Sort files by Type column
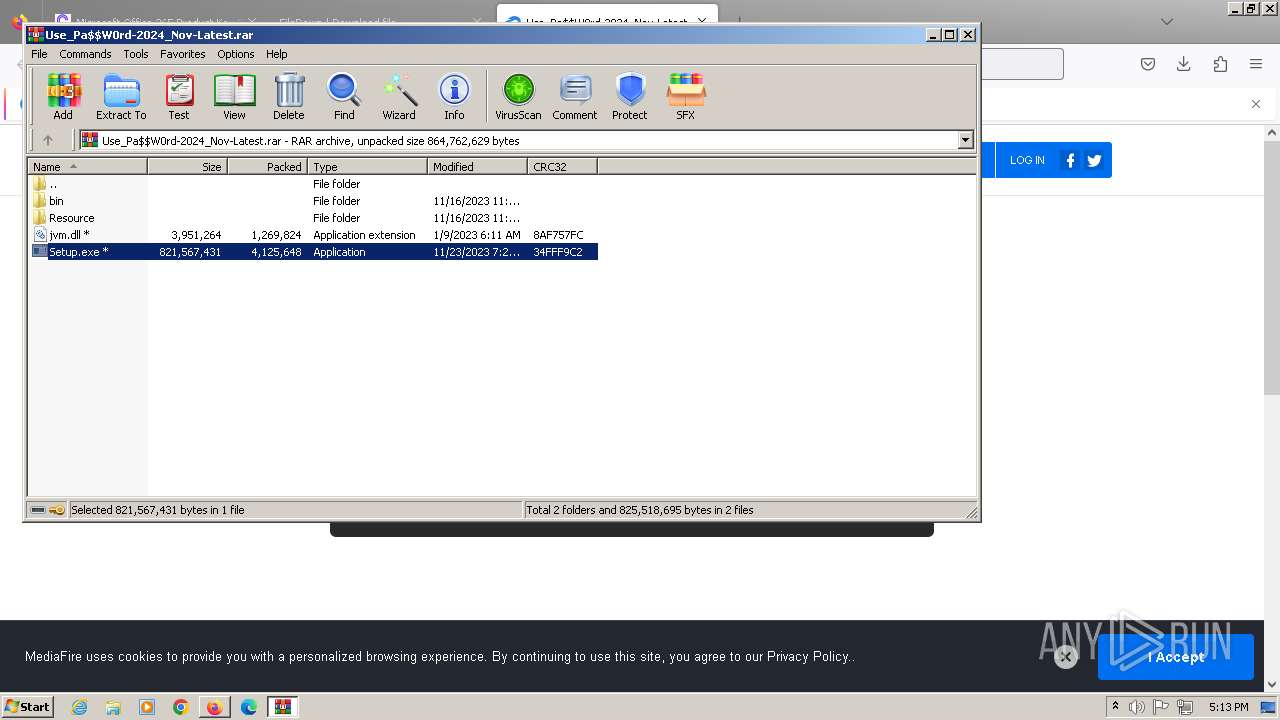1280x720 pixels. point(368,166)
